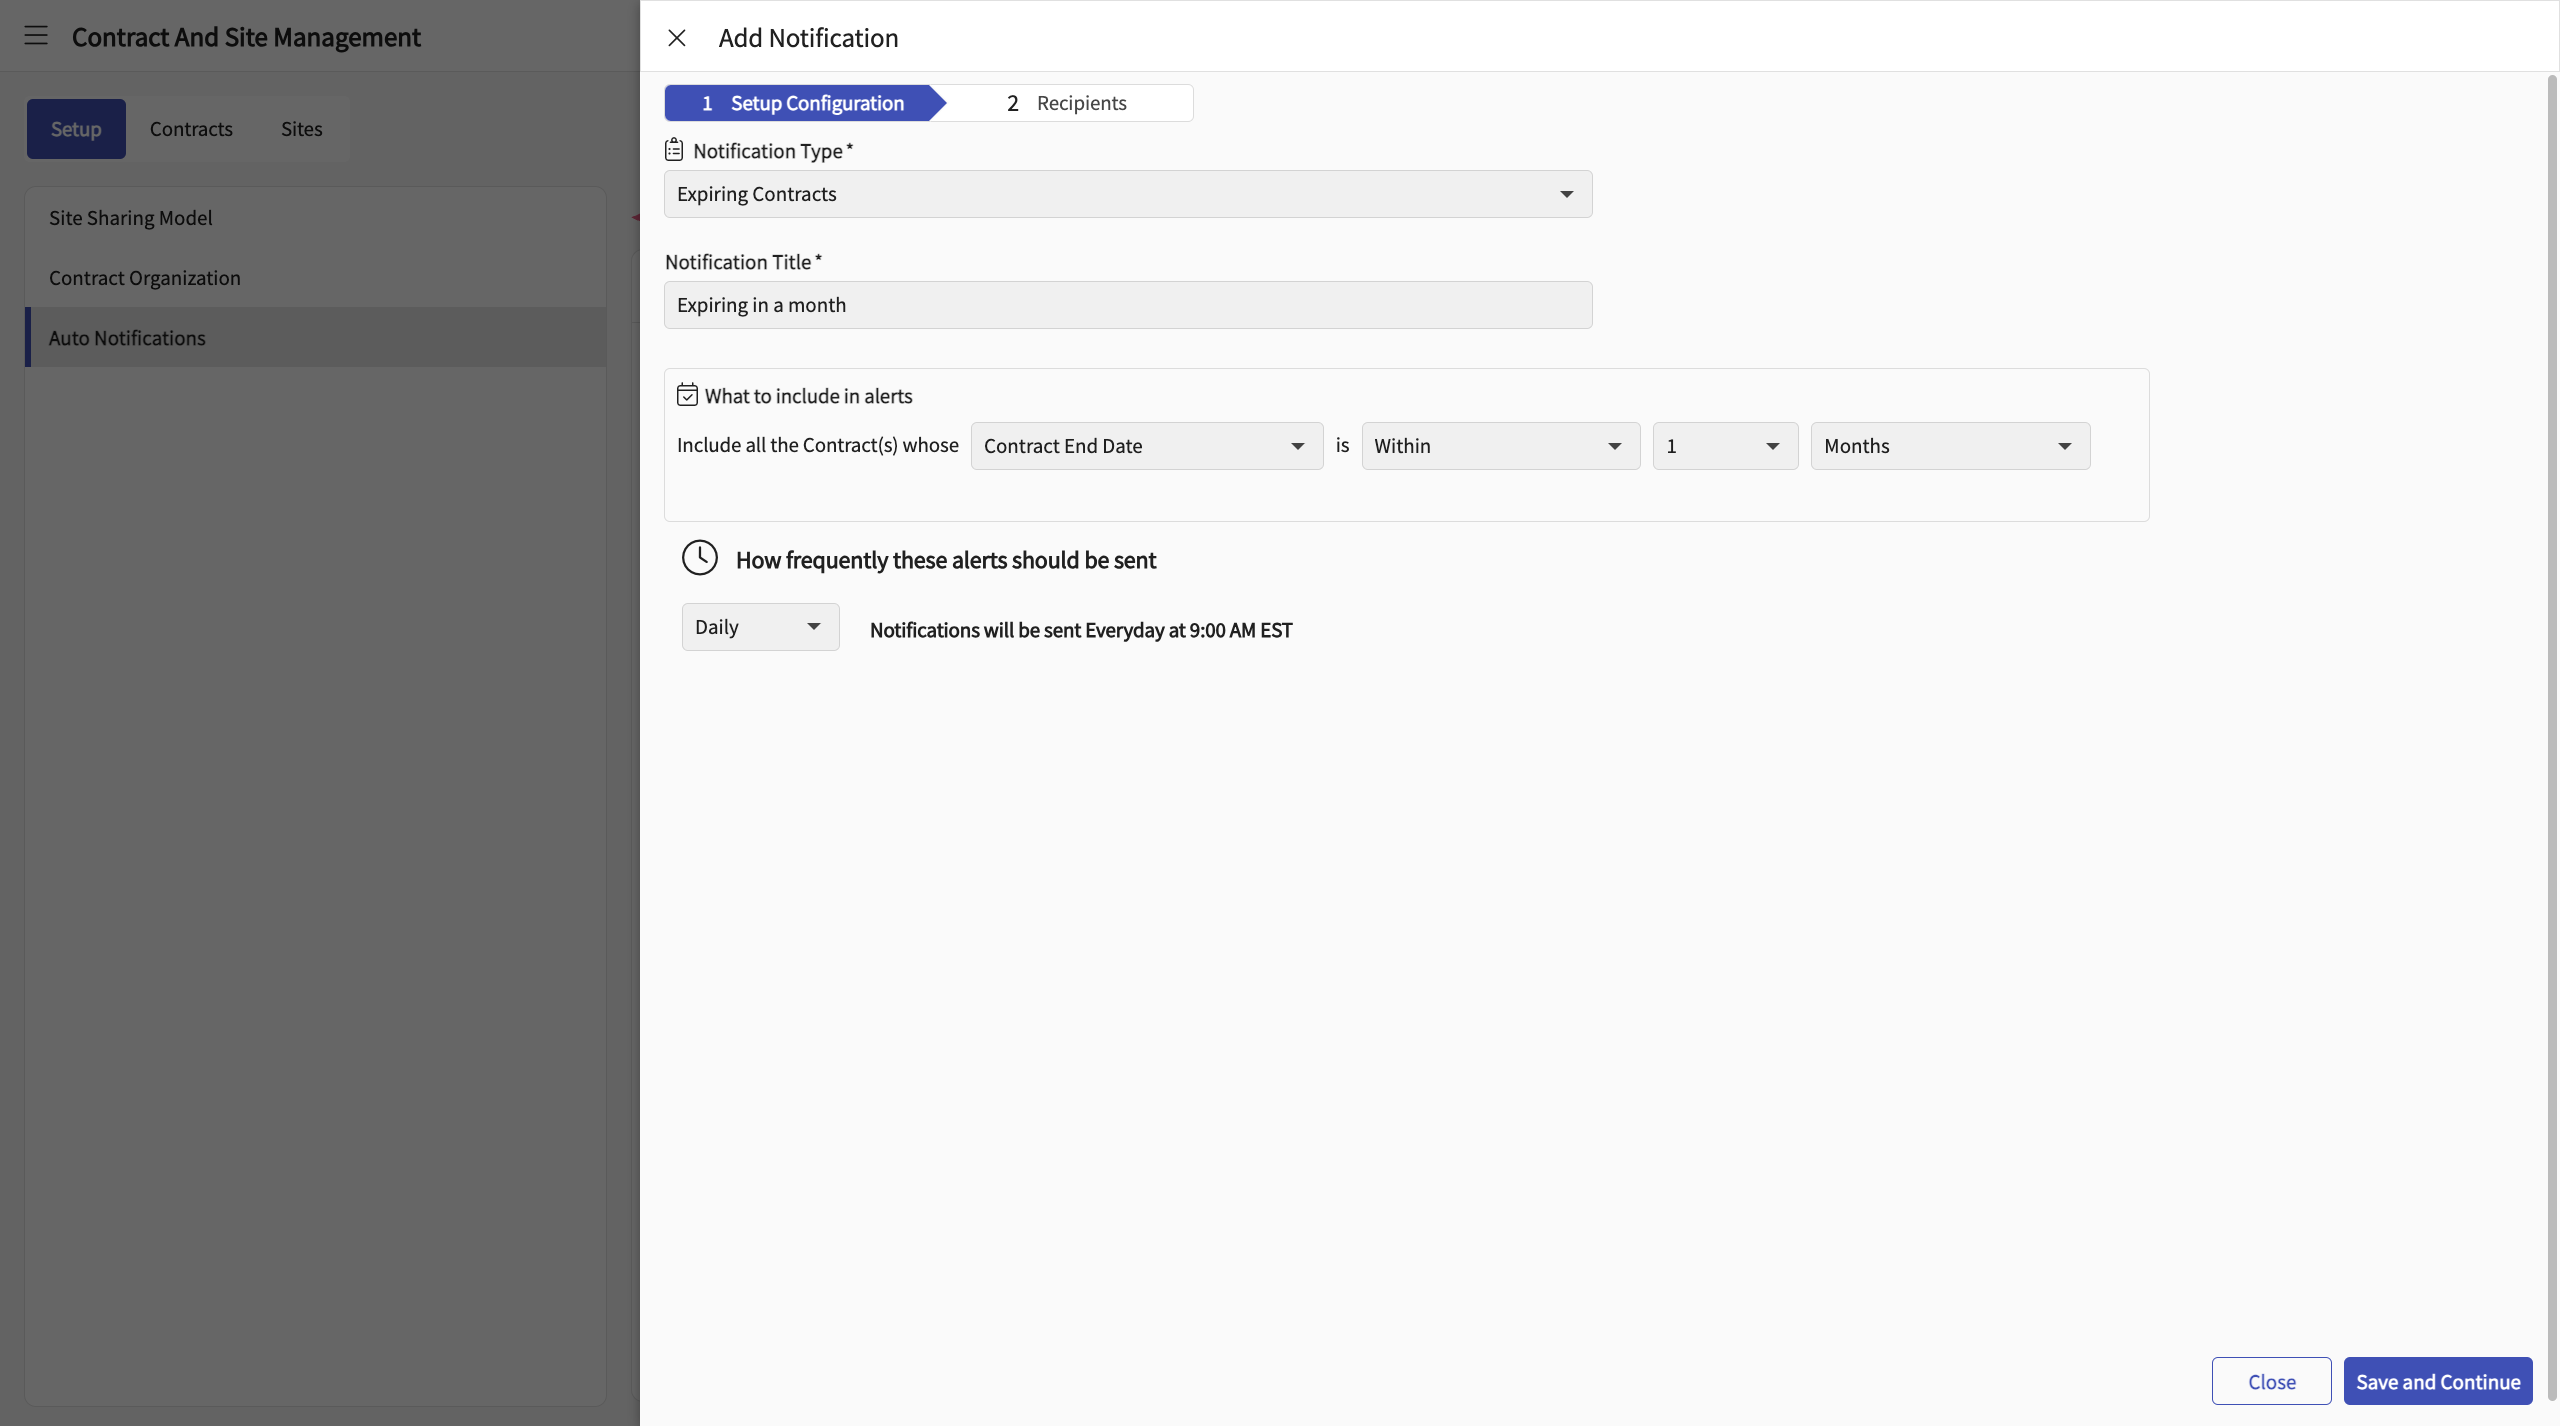Open the Months unit dropdown
2560x1426 pixels.
(1949, 446)
